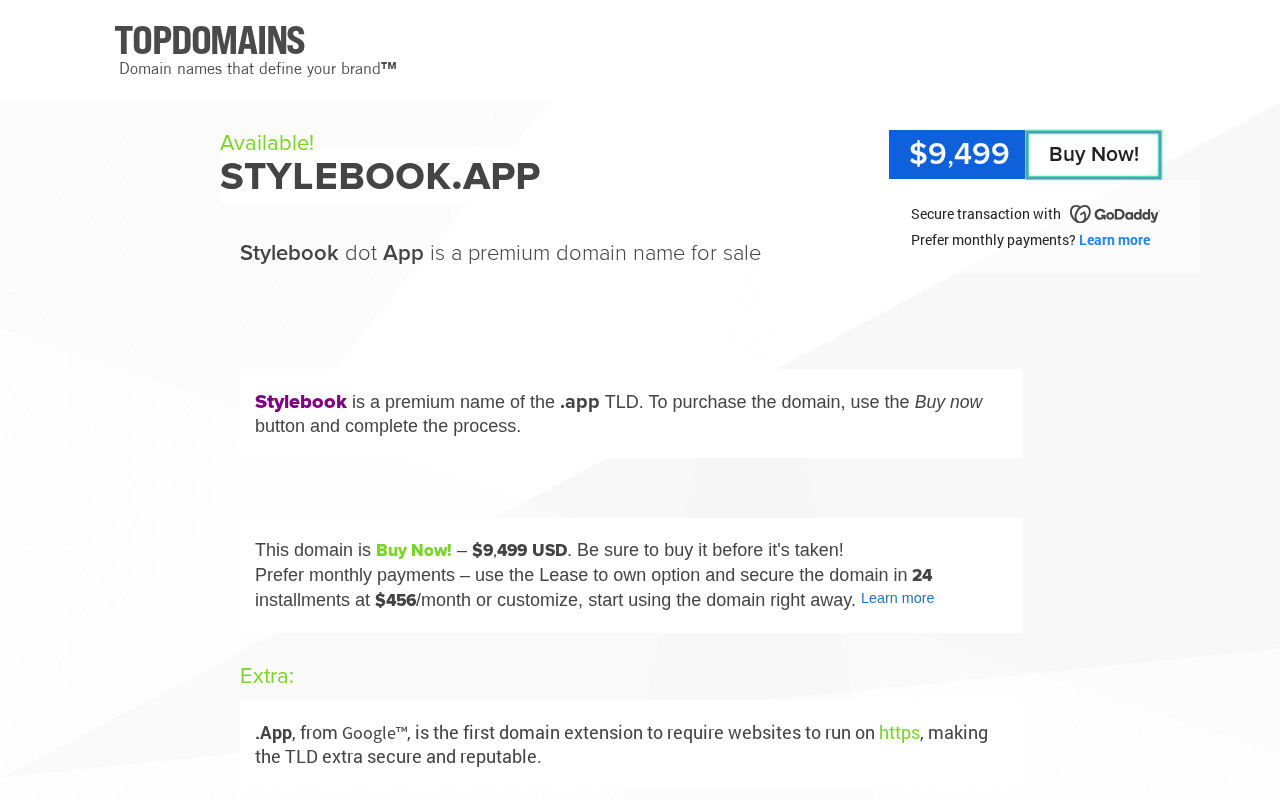Viewport: 1280px width, 800px height.
Task: Open the green https link
Action: pos(899,733)
